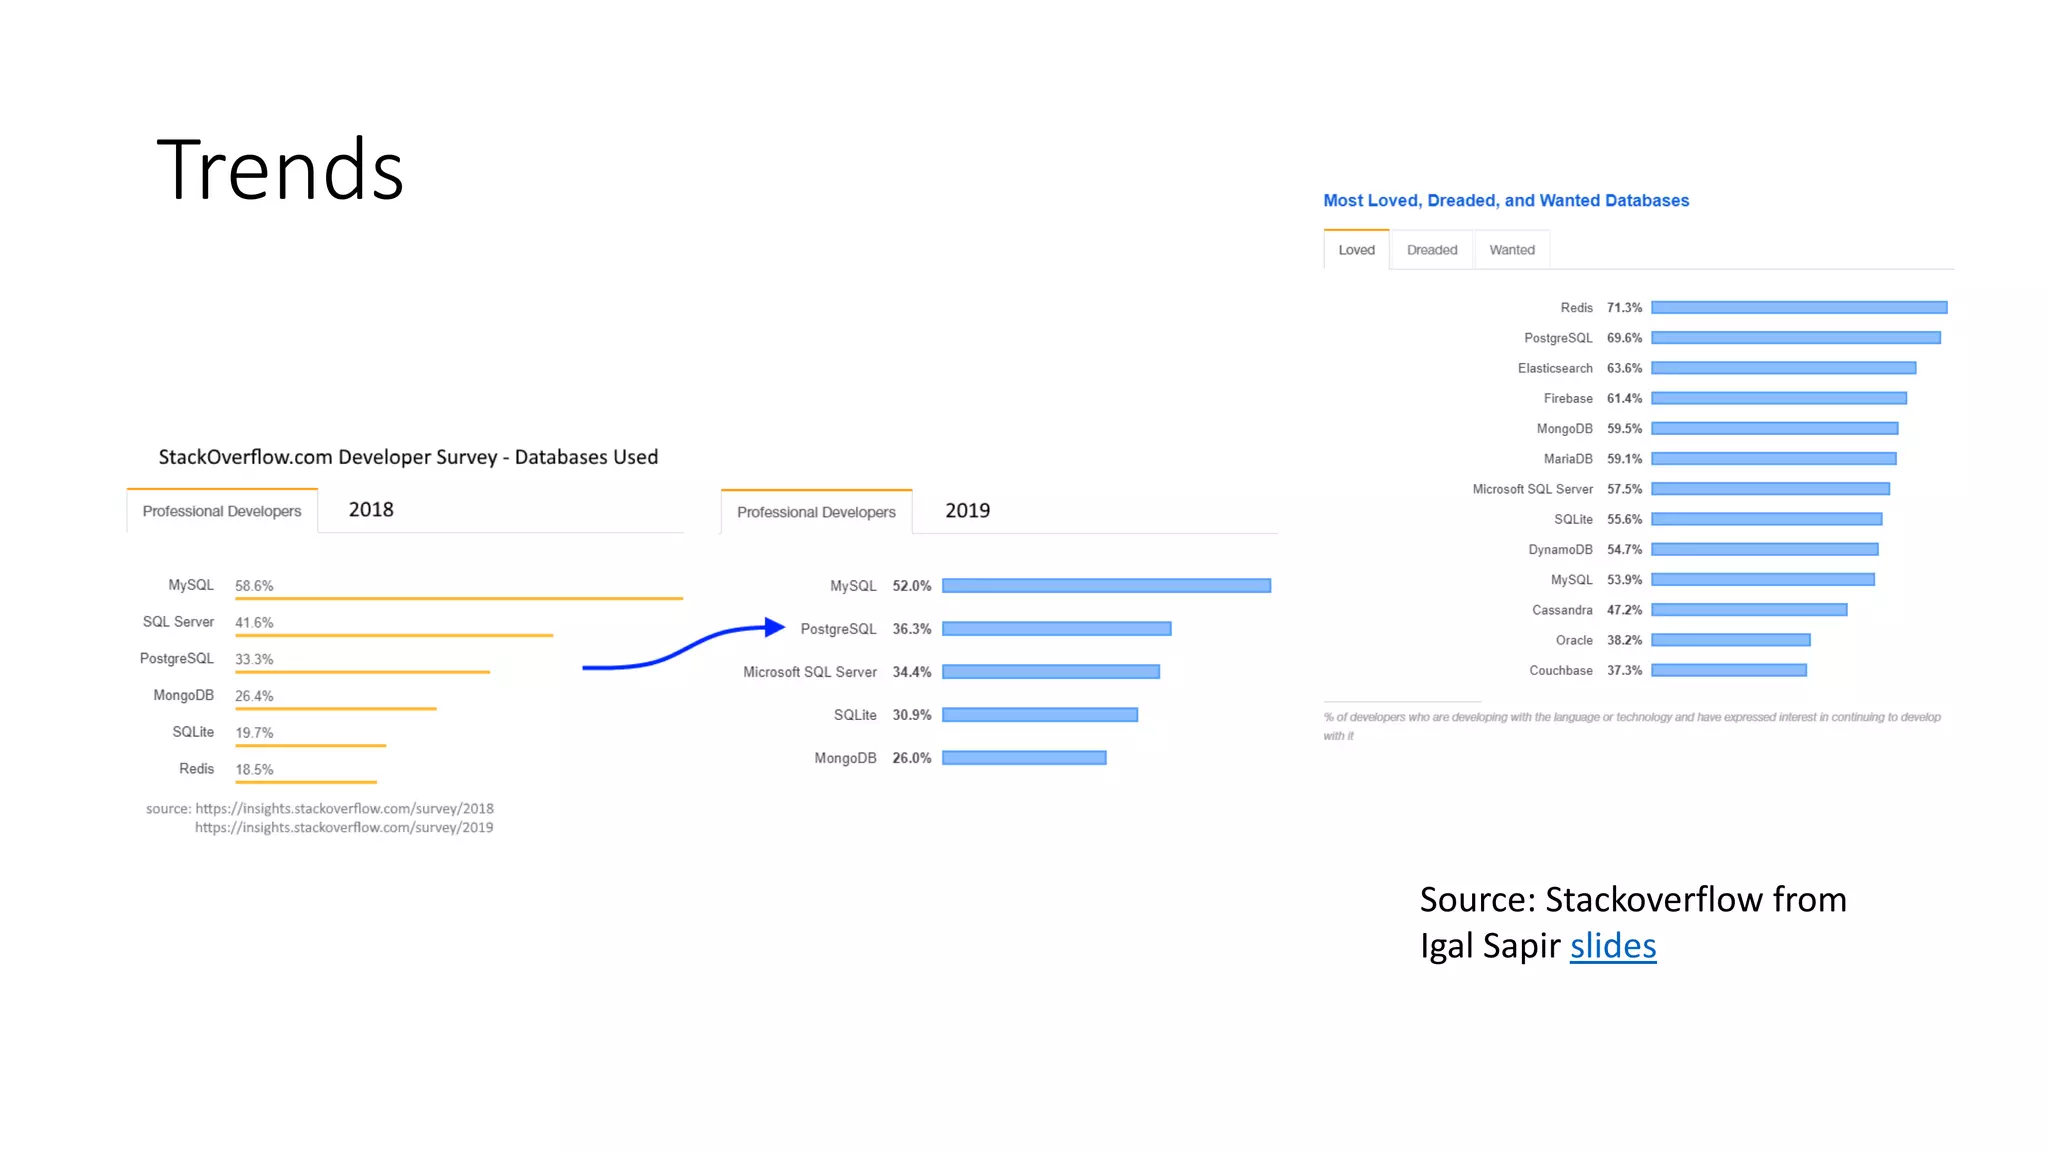This screenshot has width=2048, height=1152.
Task: Click the survey/2019 source URL
Action: (344, 828)
